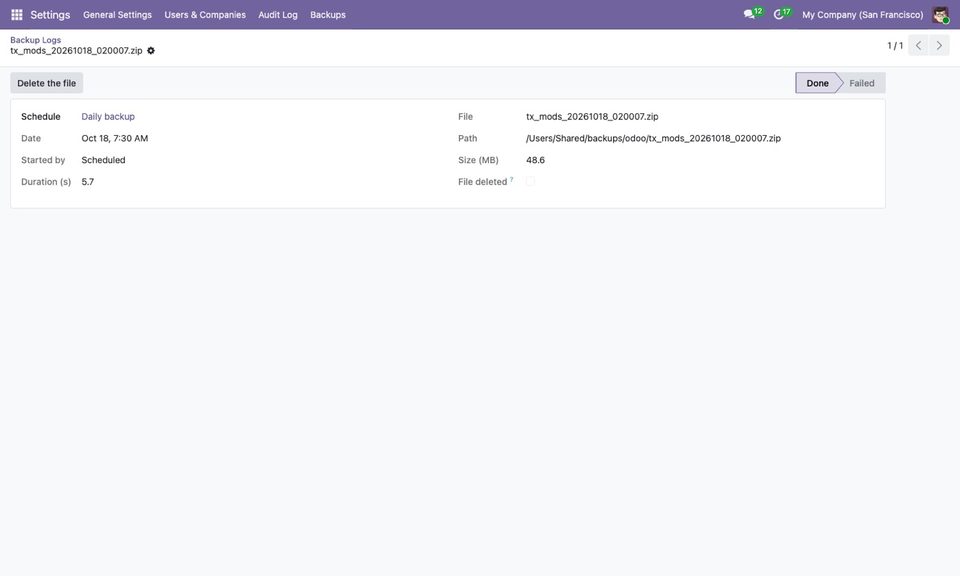
Task: Open the General Settings menu
Action: [118, 15]
